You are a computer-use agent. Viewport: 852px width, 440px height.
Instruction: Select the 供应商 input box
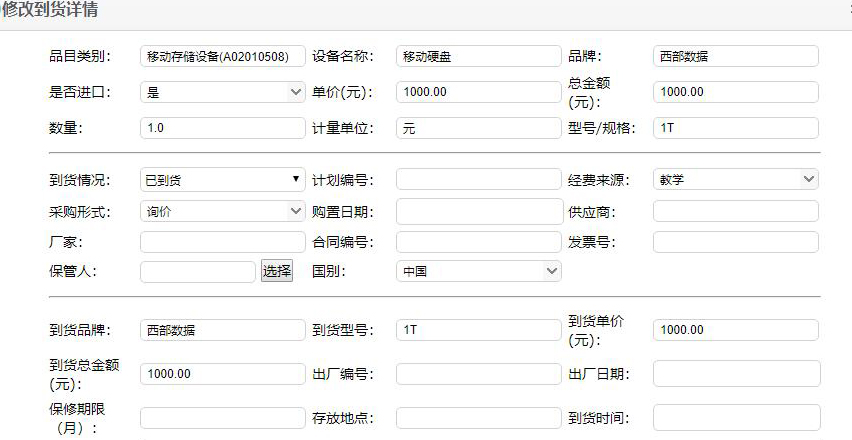pos(736,211)
